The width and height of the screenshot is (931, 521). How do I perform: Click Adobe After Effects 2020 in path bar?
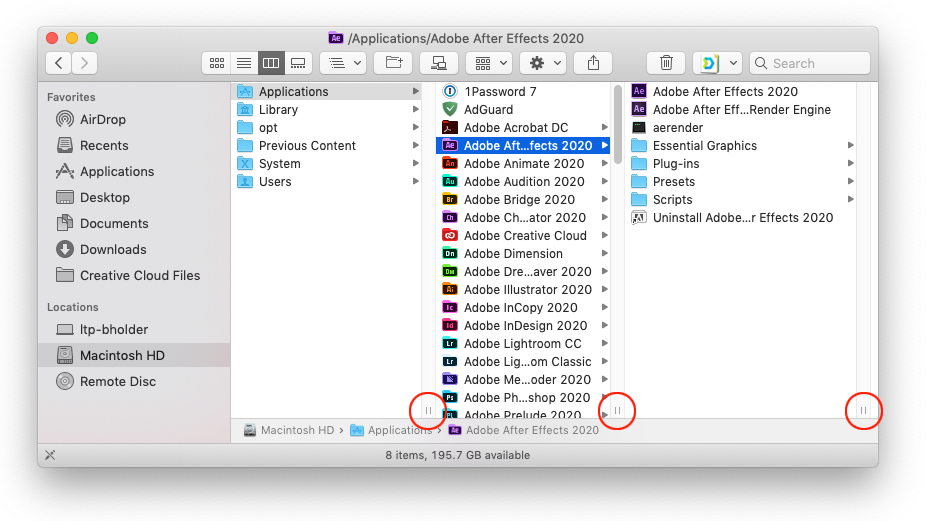coord(524,430)
